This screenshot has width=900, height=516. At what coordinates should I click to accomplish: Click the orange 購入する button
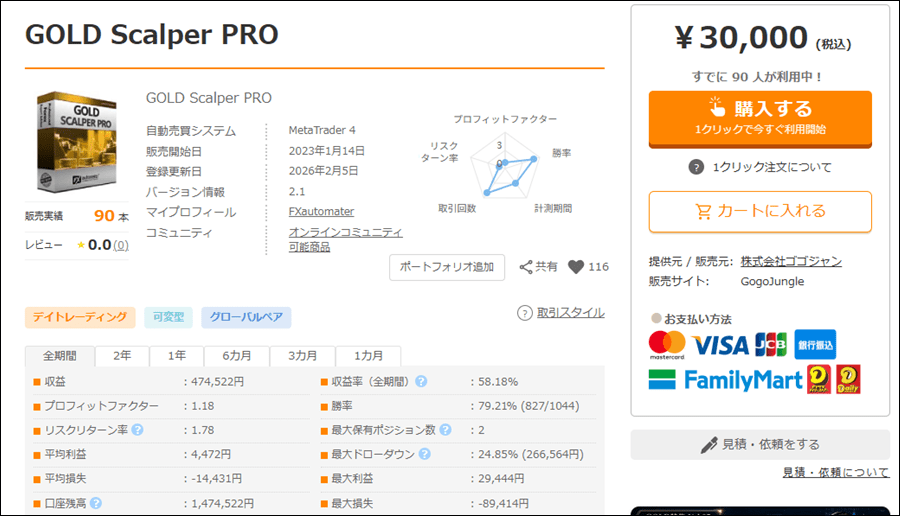click(760, 119)
